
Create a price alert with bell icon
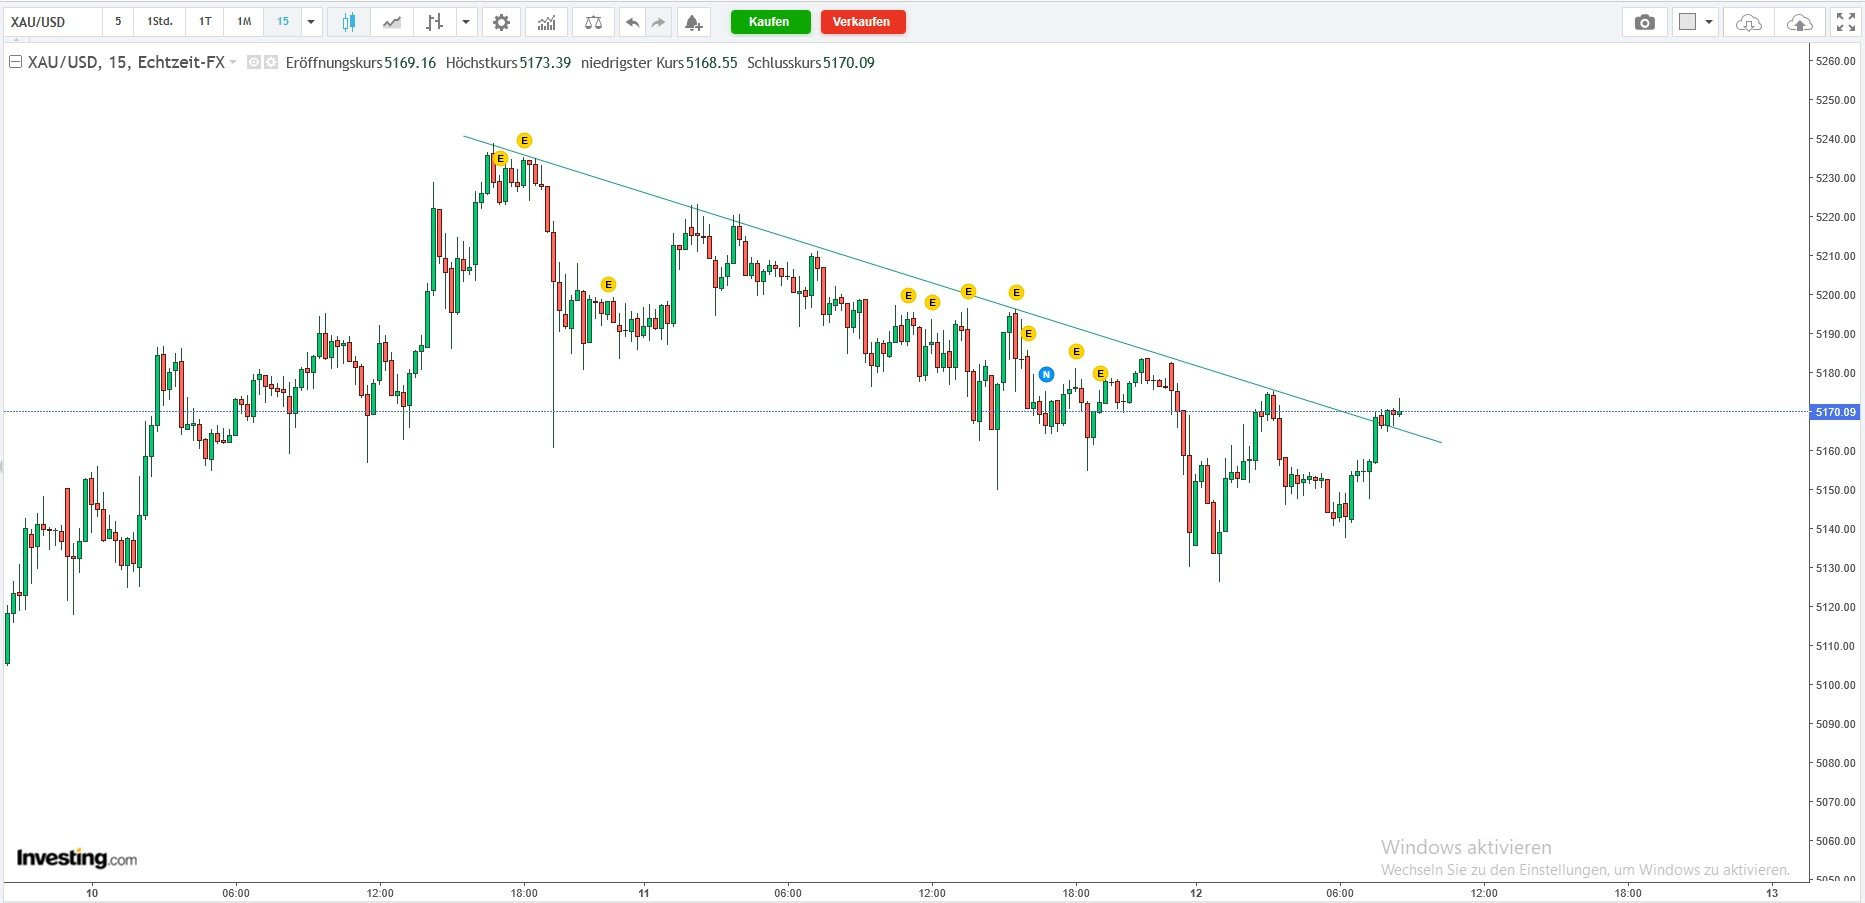point(693,22)
